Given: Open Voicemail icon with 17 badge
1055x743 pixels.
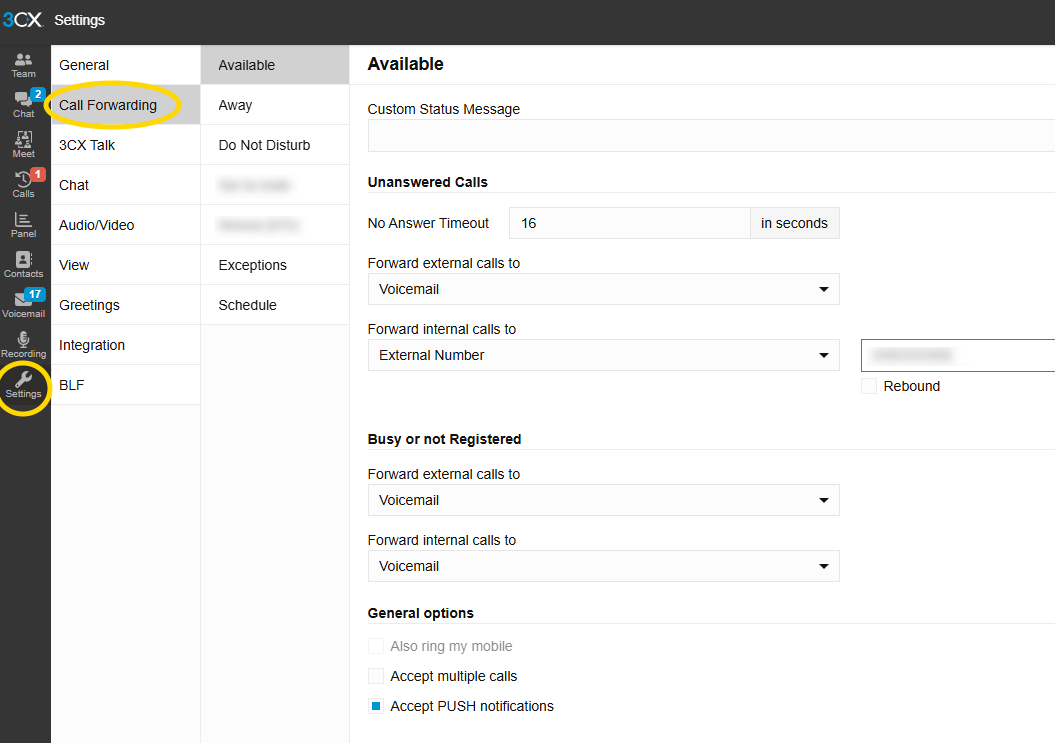Looking at the screenshot, I should (x=24, y=304).
